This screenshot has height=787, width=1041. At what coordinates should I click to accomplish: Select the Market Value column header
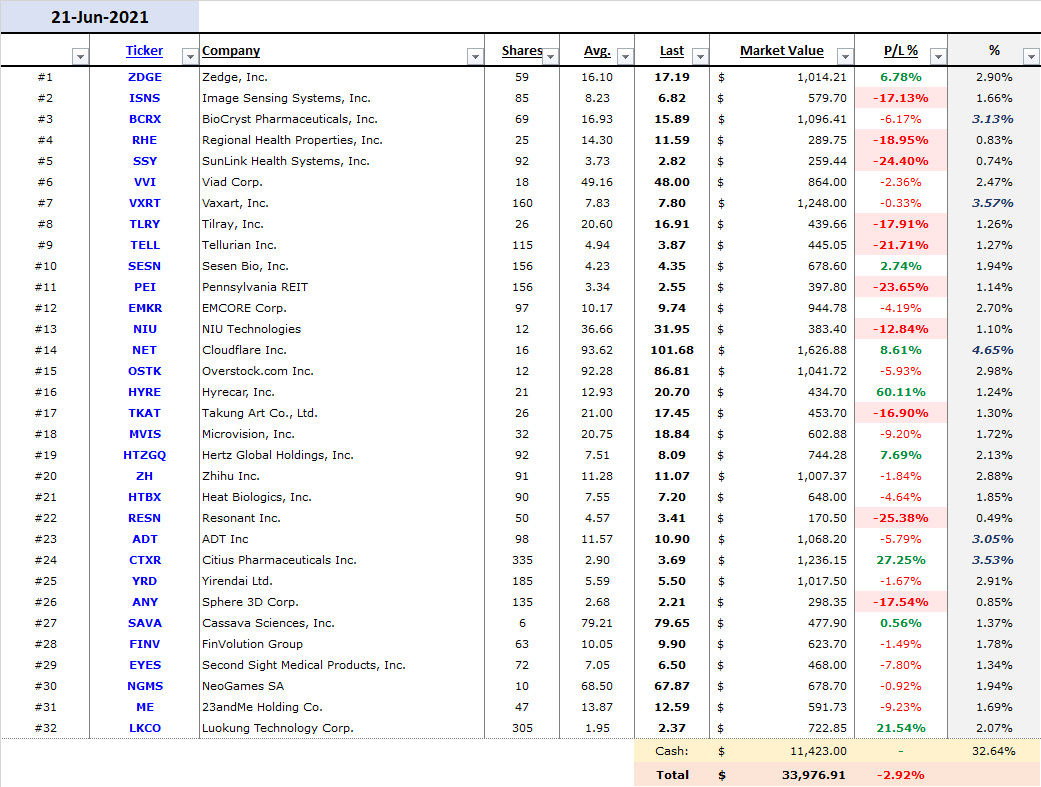781,50
